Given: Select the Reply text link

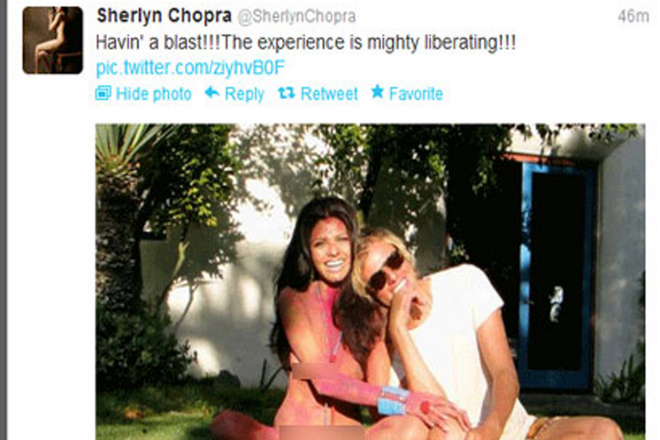Looking at the screenshot, I should 245,94.
